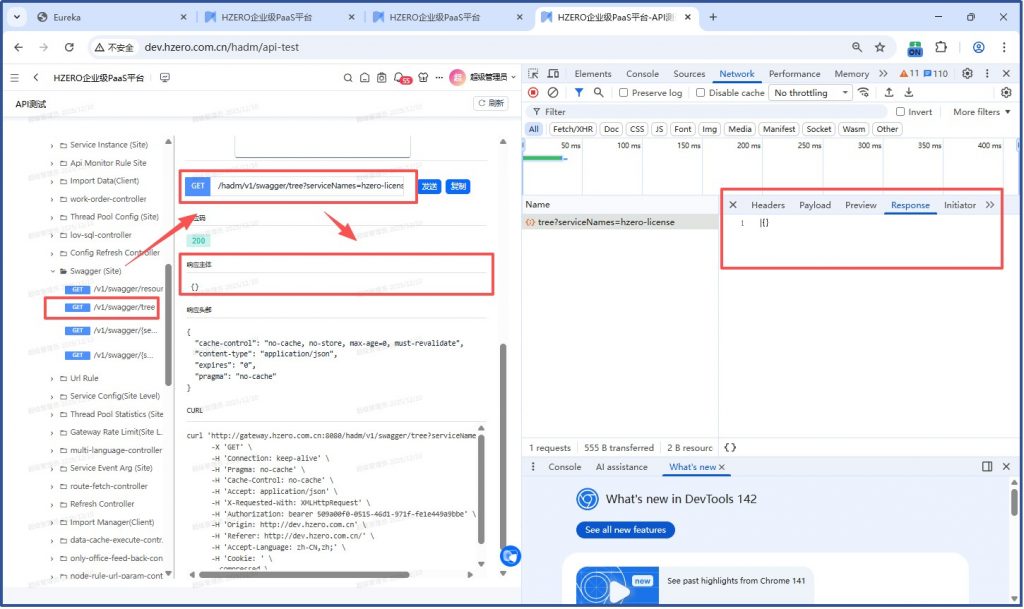Open the No throttling dropdown
Image resolution: width=1024 pixels, height=609 pixels.
[810, 93]
